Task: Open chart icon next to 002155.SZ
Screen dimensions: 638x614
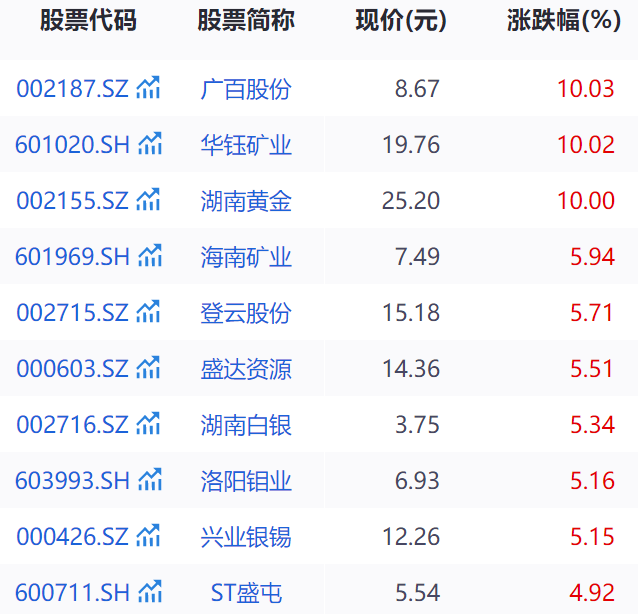Action: click(x=149, y=199)
